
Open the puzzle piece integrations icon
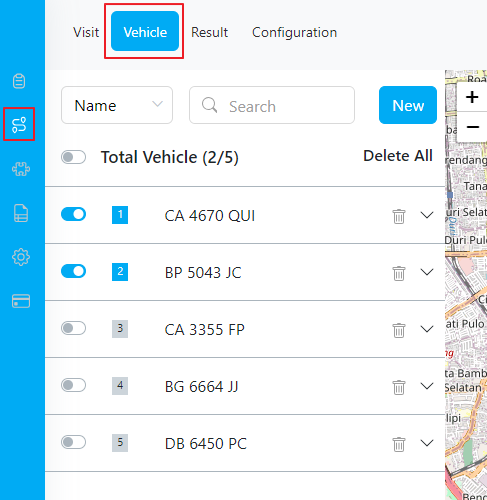21,169
